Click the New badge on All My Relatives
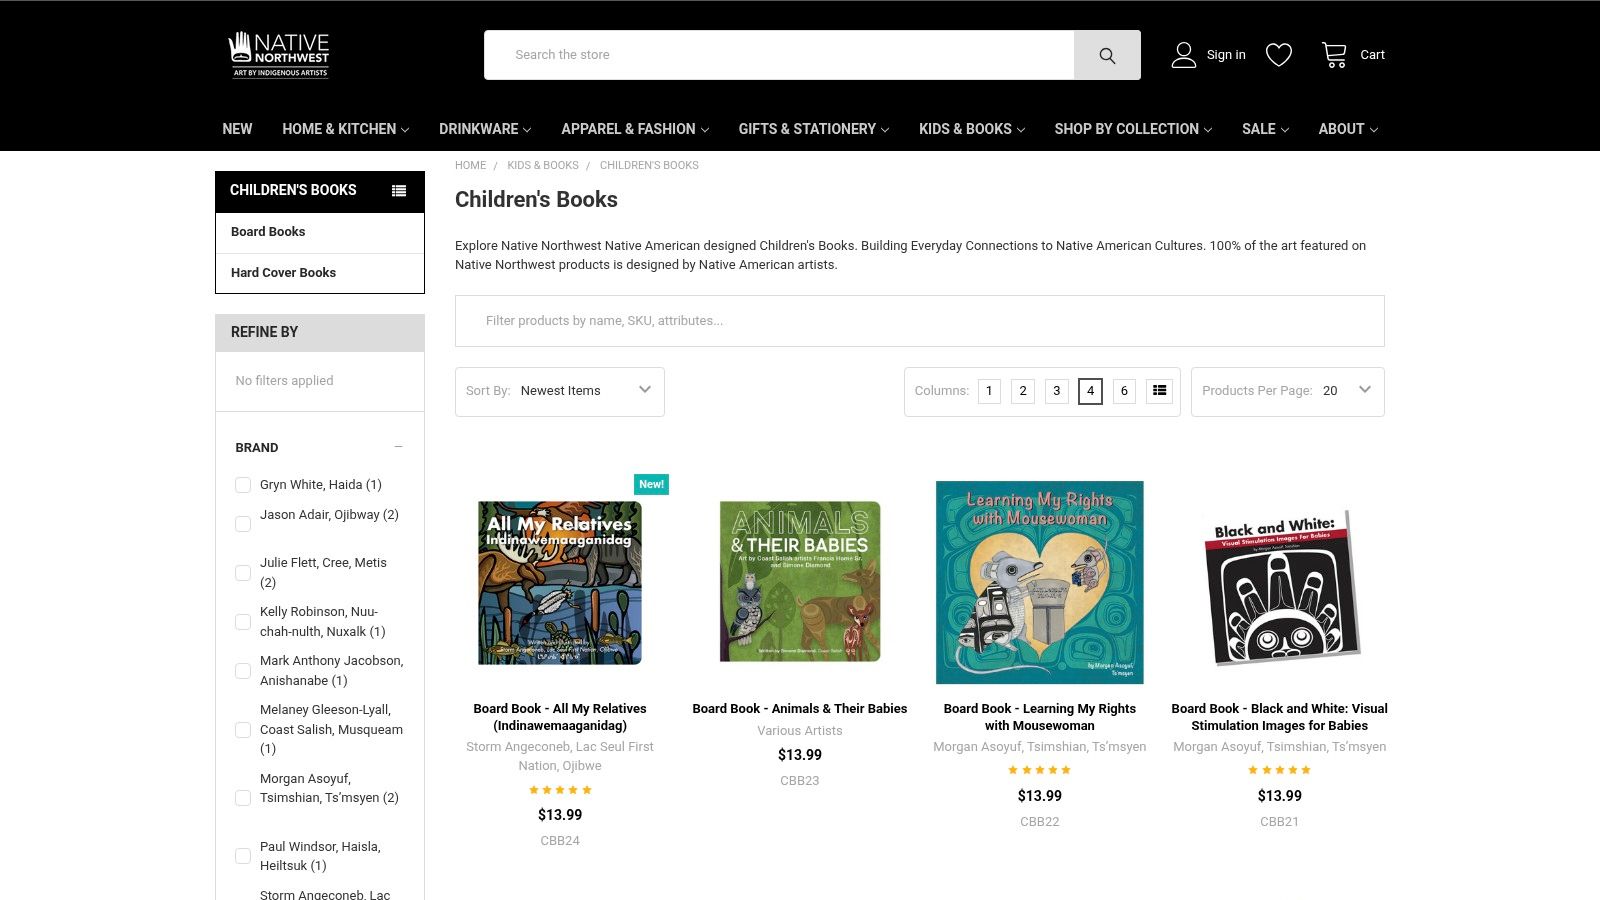 click(x=652, y=484)
